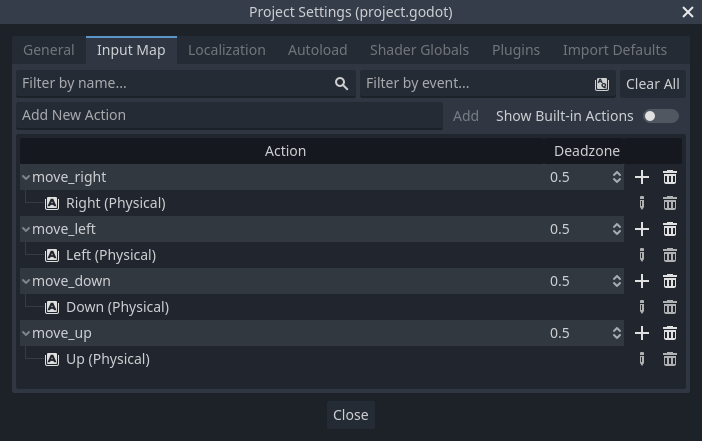Click the listen-for-input icon in event filter
The height and width of the screenshot is (441, 702).
(x=602, y=84)
